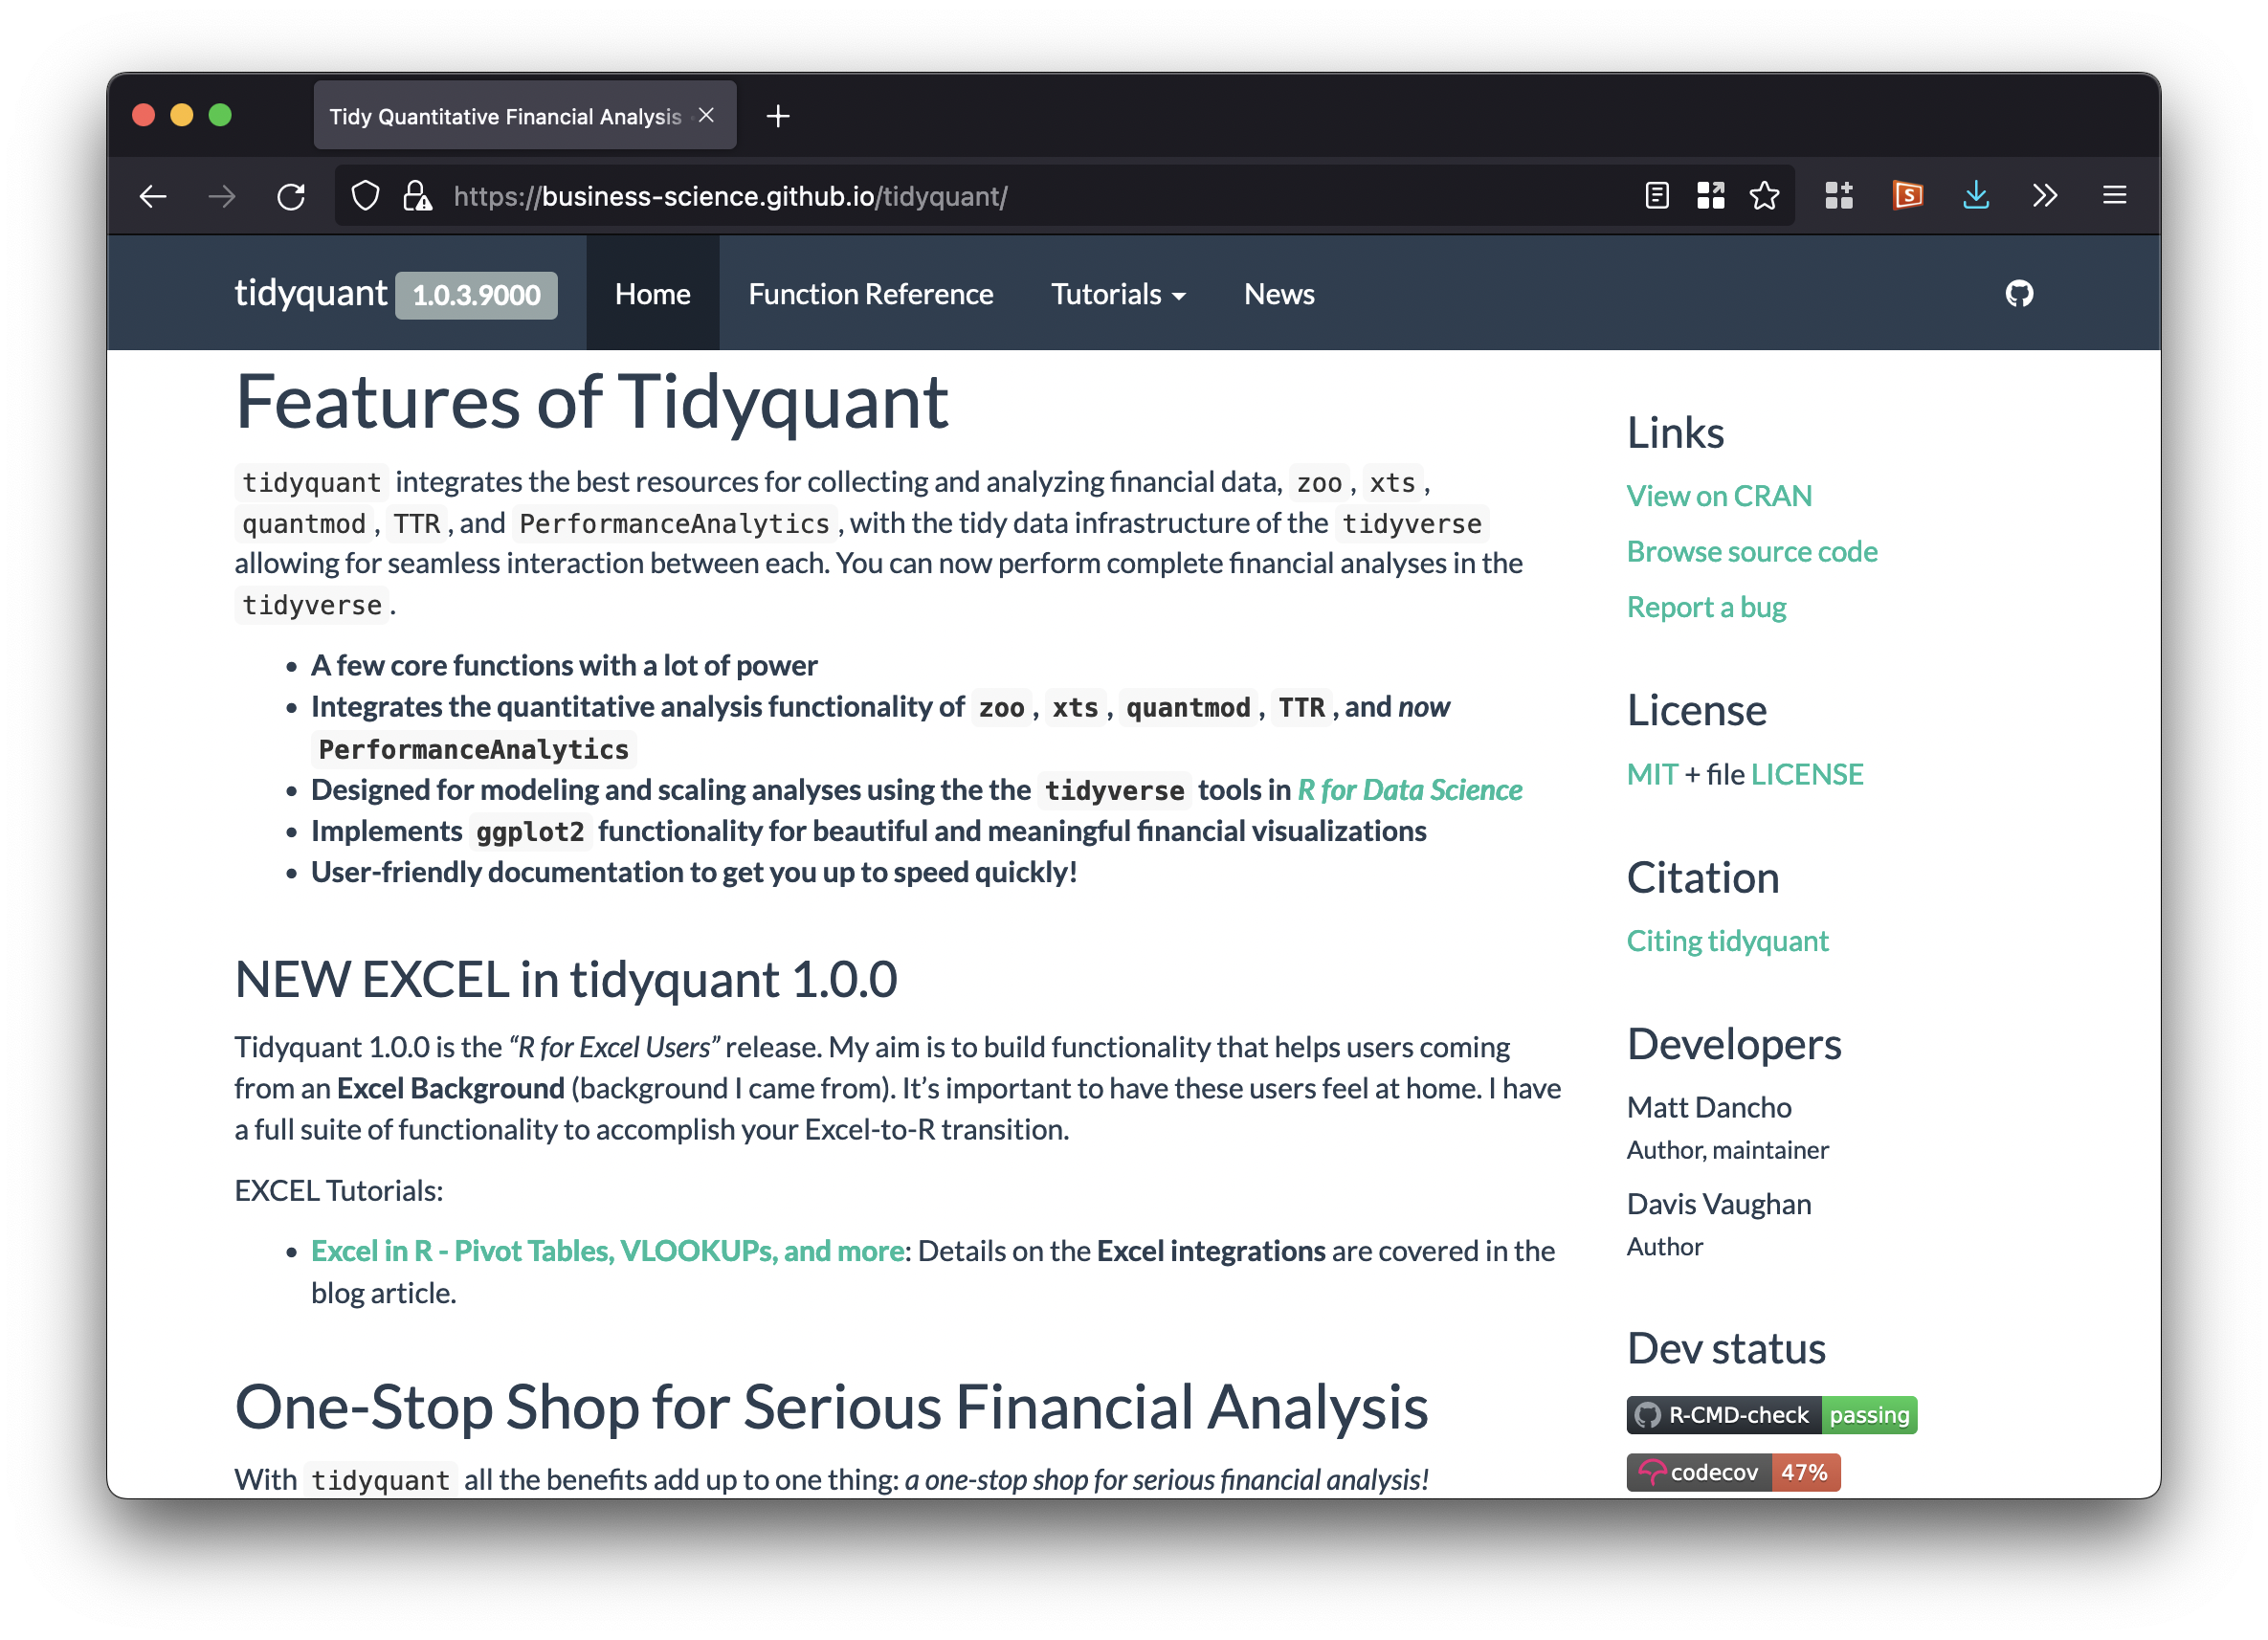2268x1640 pixels.
Task: Click the tidyquant brand name in navbar
Action: click(310, 294)
